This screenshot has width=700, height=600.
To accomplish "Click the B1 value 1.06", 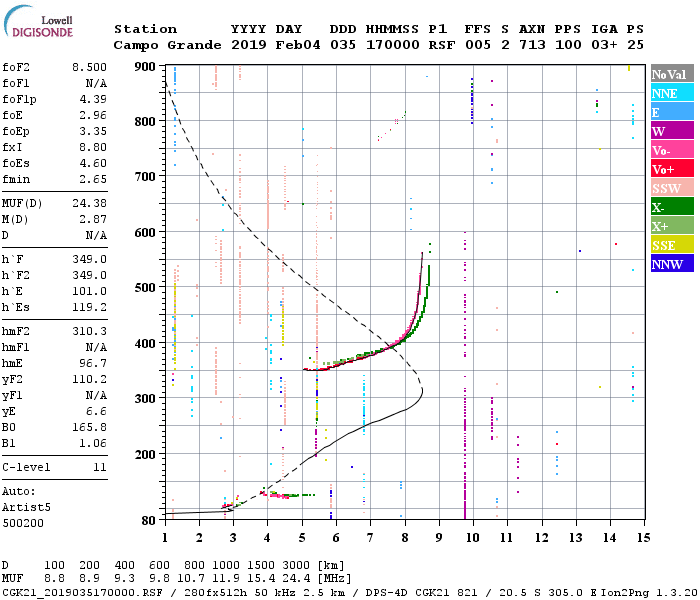I will tap(93, 444).
